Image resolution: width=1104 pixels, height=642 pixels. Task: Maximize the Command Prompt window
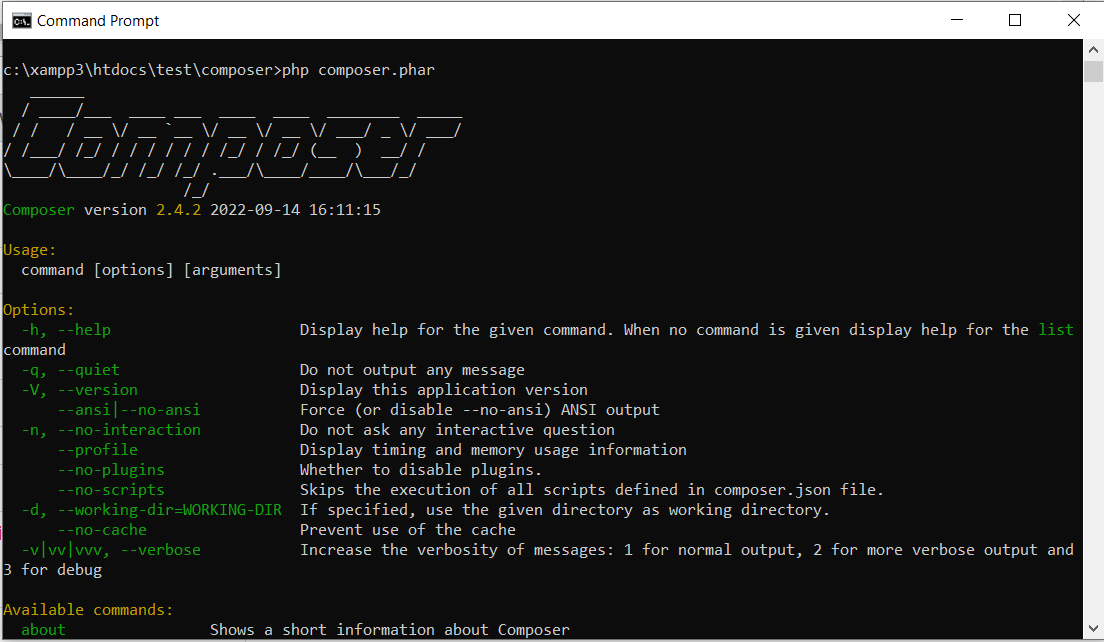pos(1015,20)
